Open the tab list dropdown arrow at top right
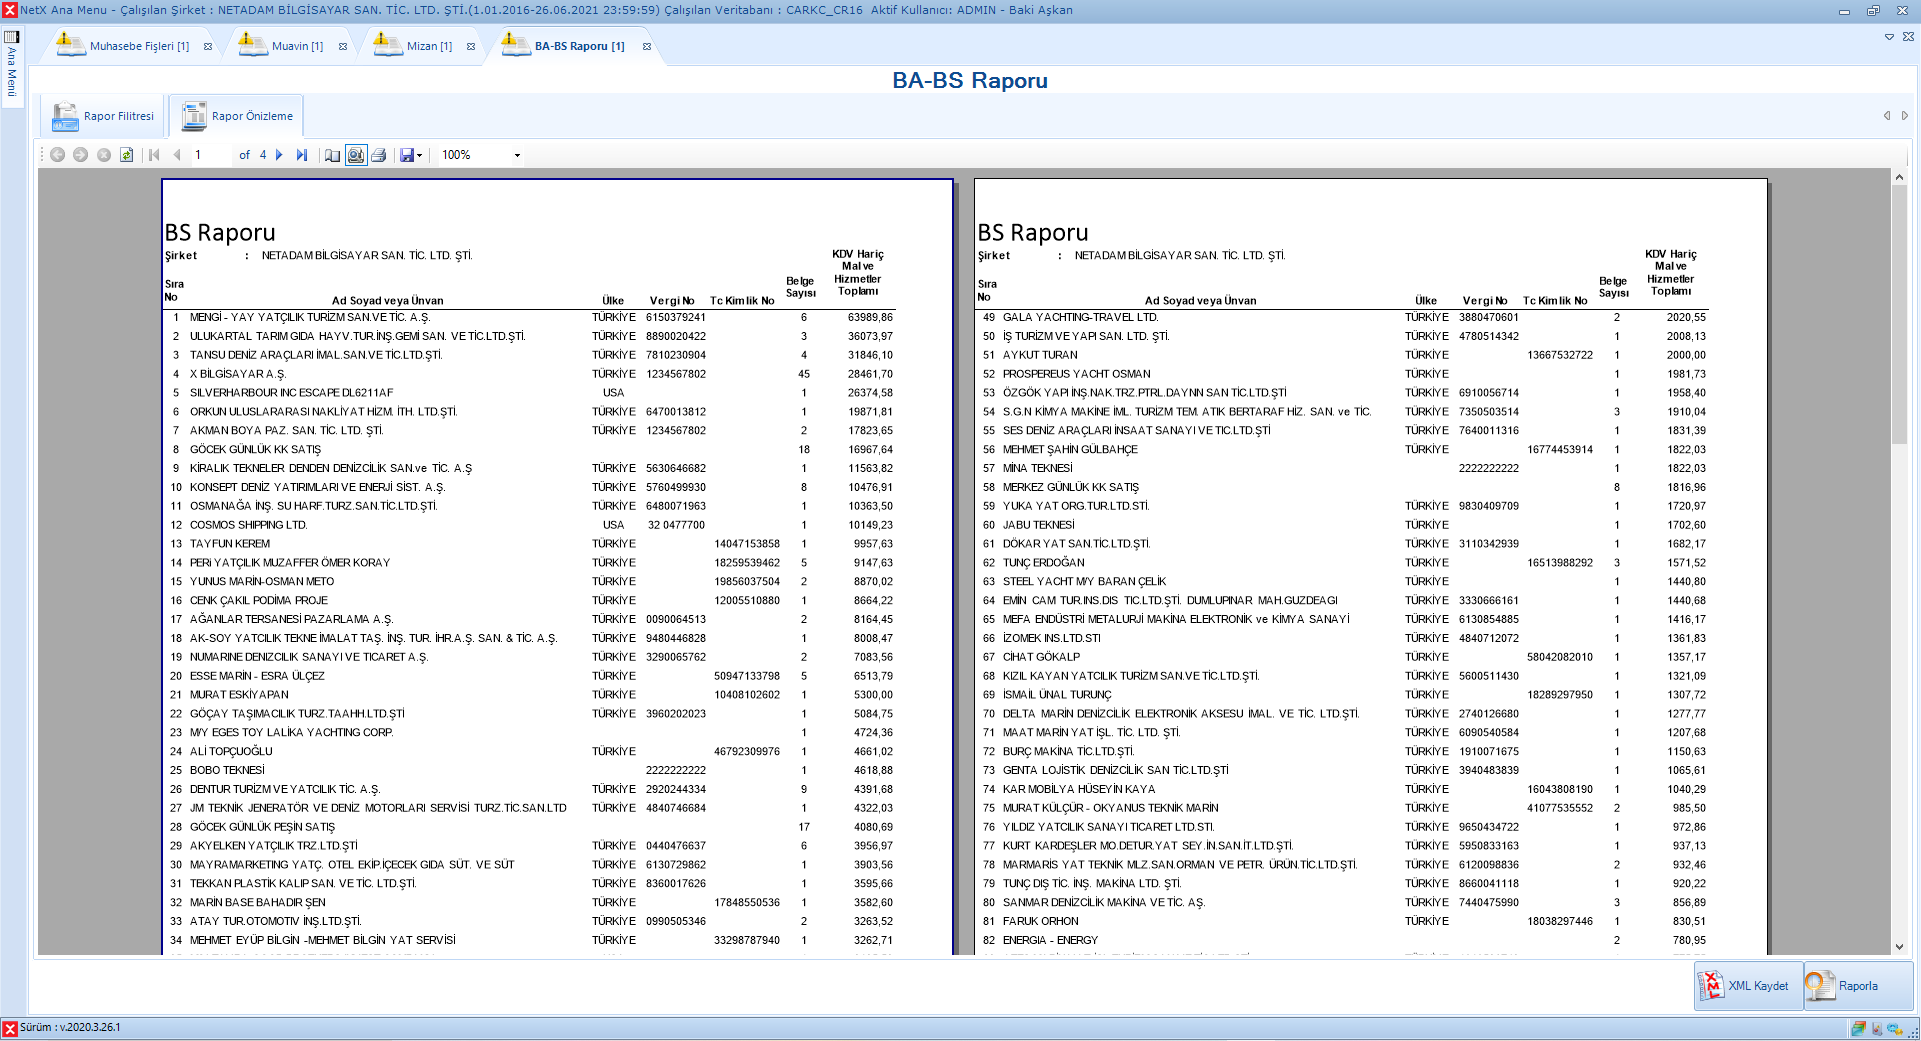 click(x=1889, y=37)
